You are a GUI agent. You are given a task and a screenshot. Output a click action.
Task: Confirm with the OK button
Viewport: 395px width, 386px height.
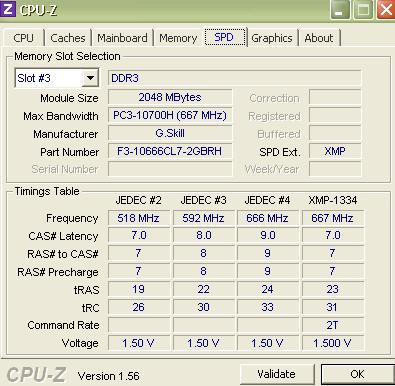357,374
